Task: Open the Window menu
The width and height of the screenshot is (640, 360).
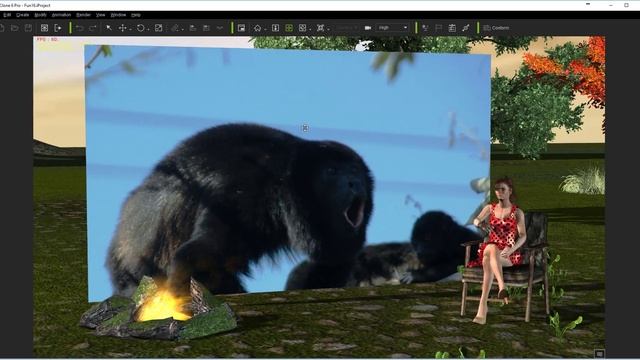Action: pos(118,15)
